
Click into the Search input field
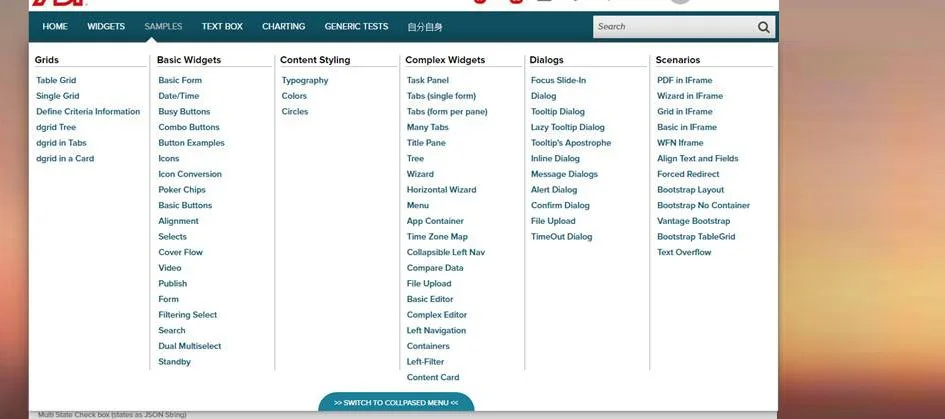[674, 27]
